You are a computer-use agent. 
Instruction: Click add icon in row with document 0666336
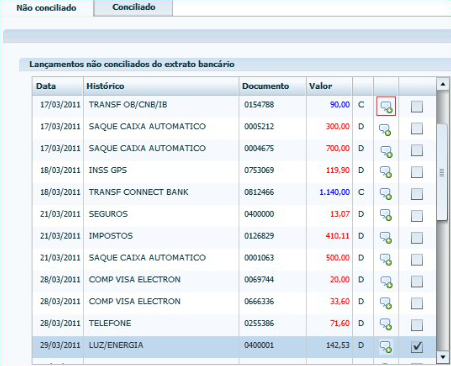(x=386, y=303)
